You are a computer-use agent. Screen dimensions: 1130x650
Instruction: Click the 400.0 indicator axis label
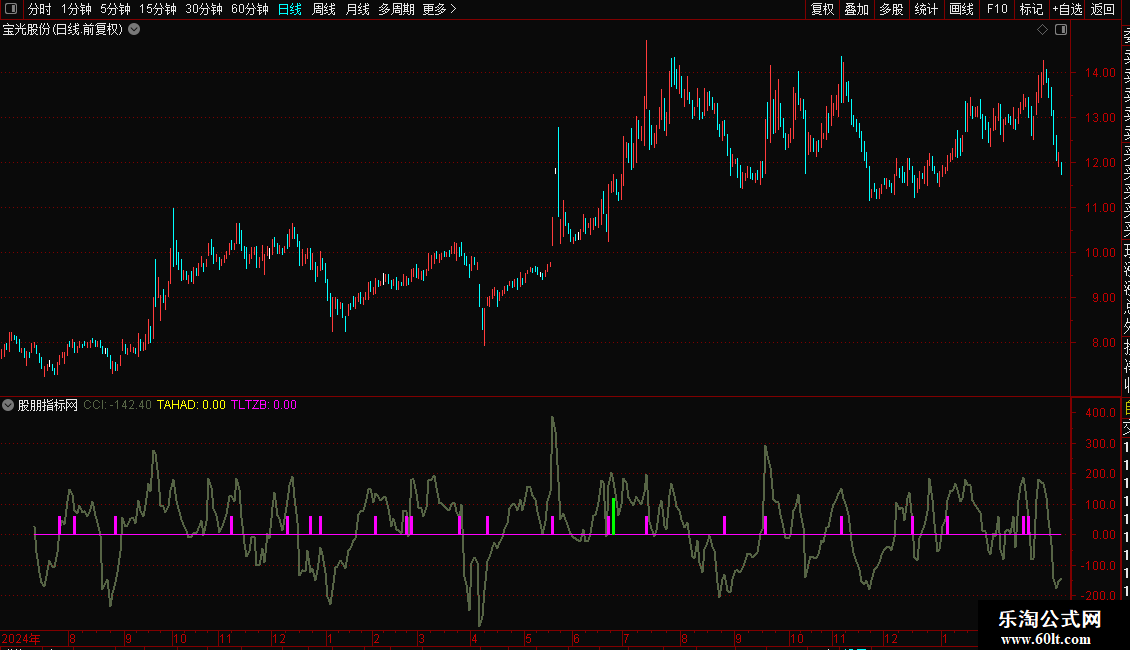point(1100,413)
